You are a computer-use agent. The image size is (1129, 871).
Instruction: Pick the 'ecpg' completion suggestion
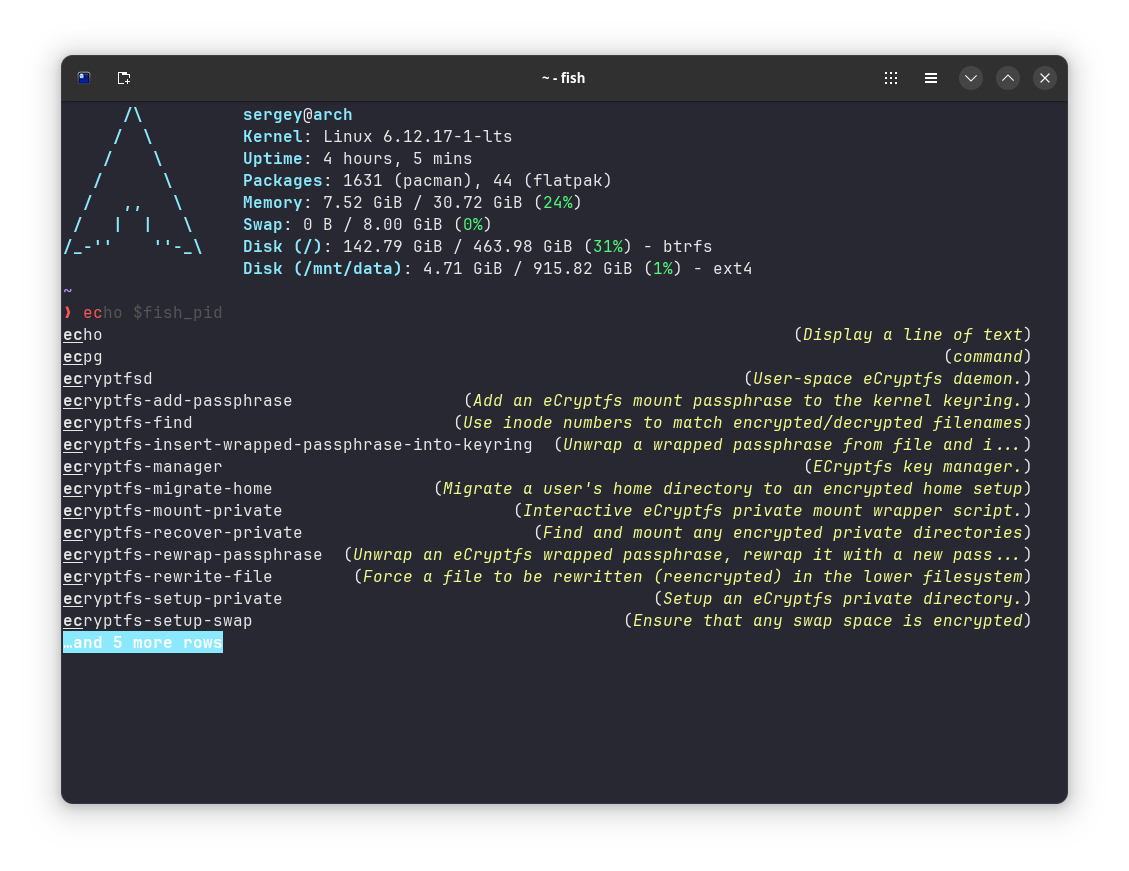pyautogui.click(x=83, y=357)
